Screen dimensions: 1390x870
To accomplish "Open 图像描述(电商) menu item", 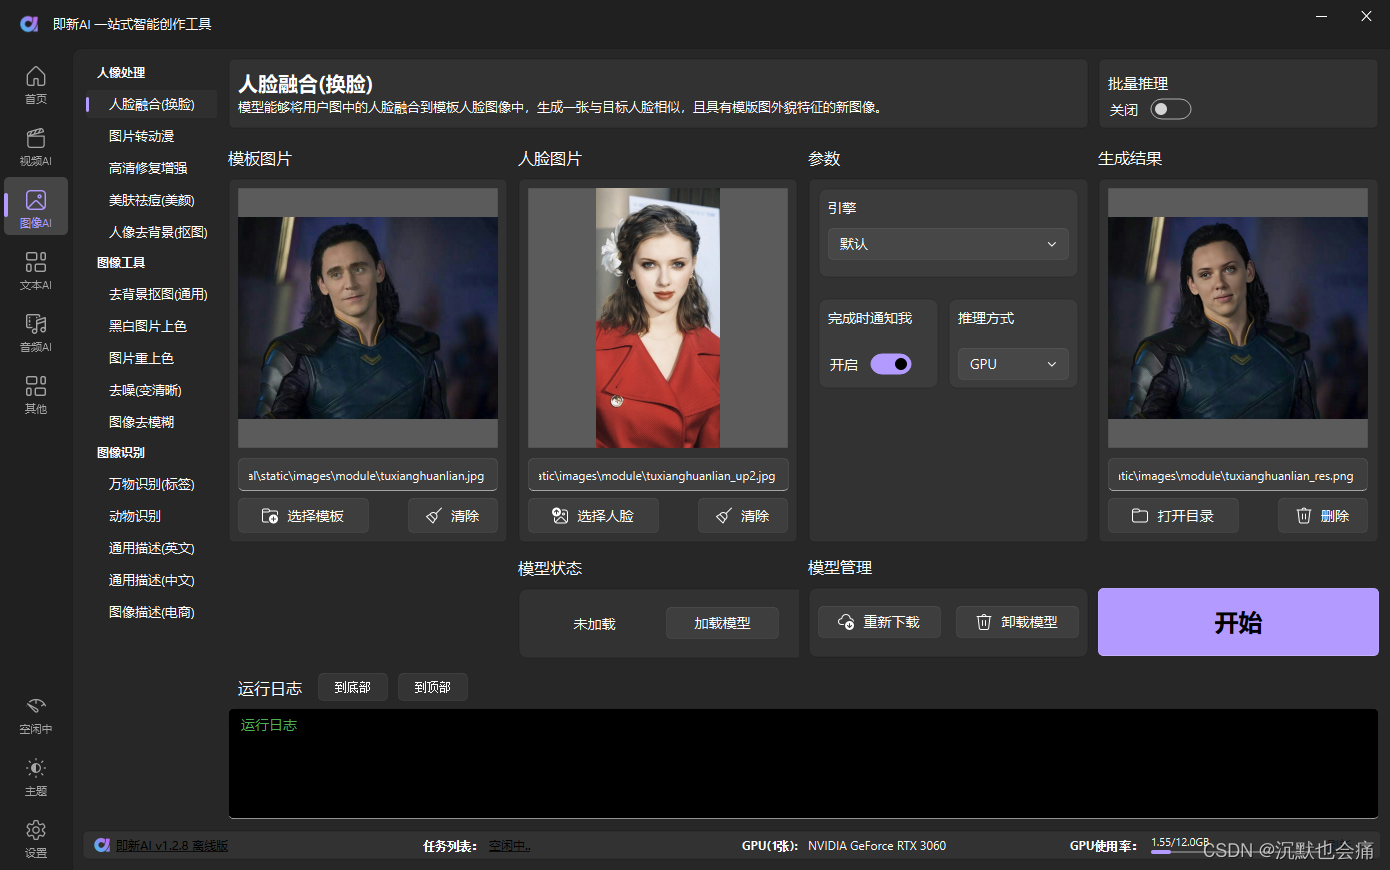I will 152,612.
